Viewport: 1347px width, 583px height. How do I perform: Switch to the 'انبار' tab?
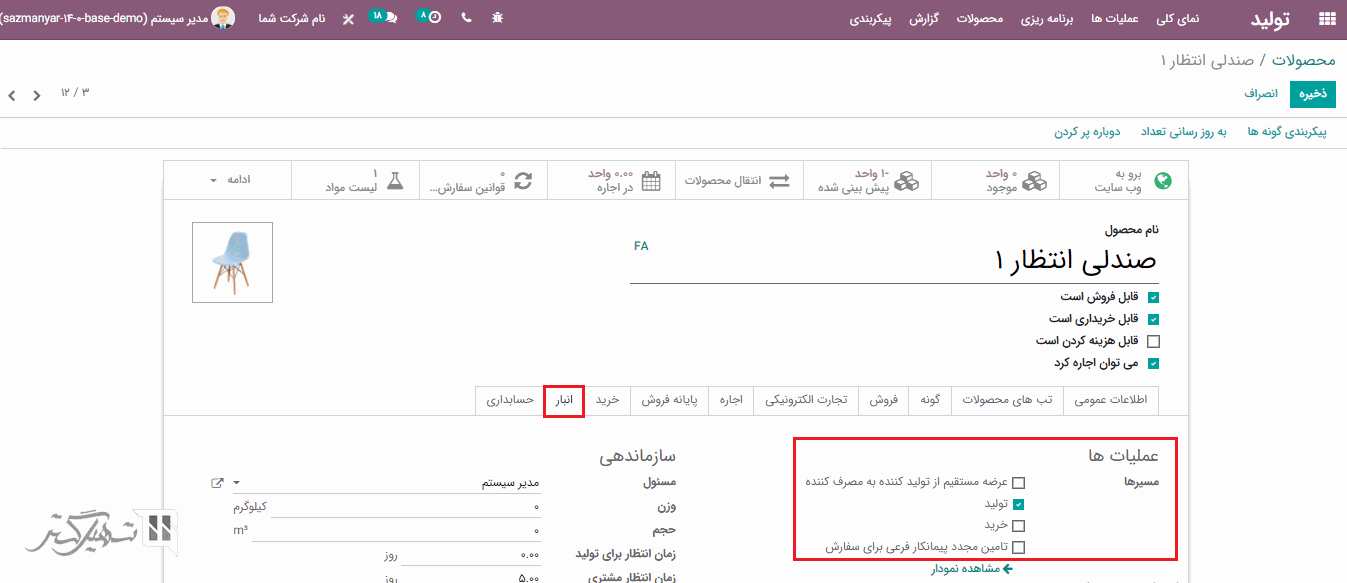point(564,400)
